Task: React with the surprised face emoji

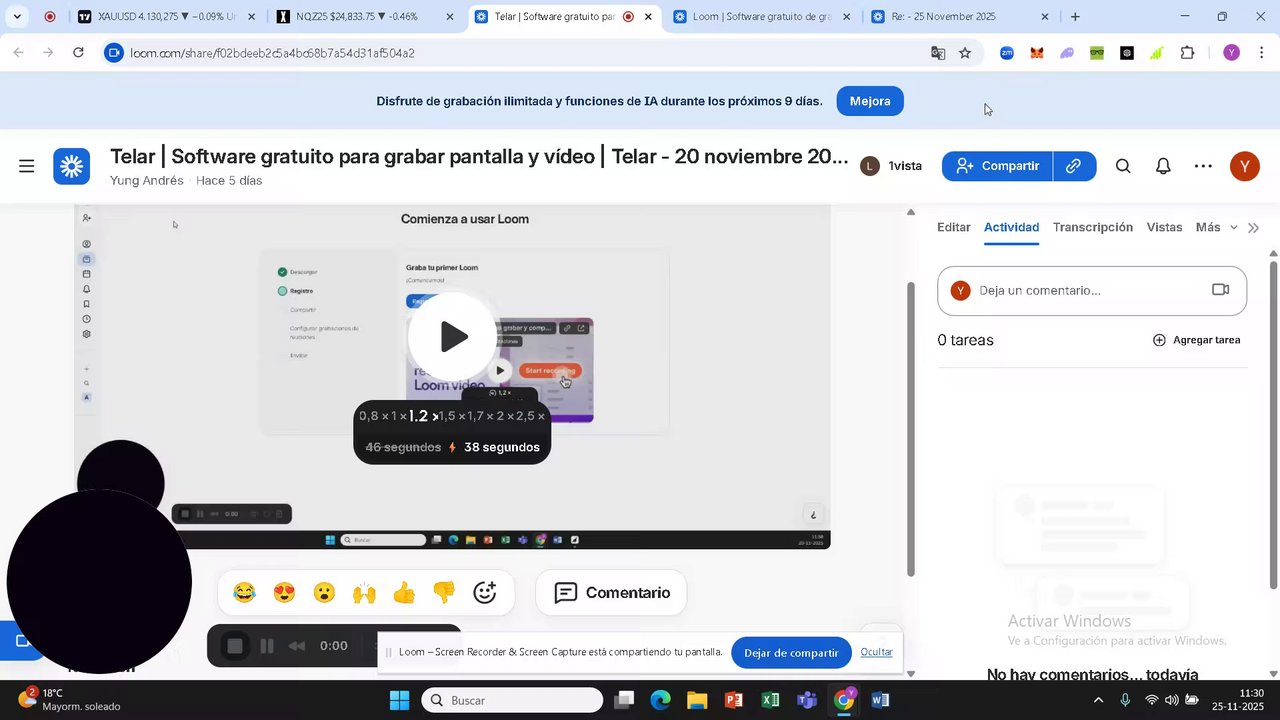Action: click(x=324, y=593)
